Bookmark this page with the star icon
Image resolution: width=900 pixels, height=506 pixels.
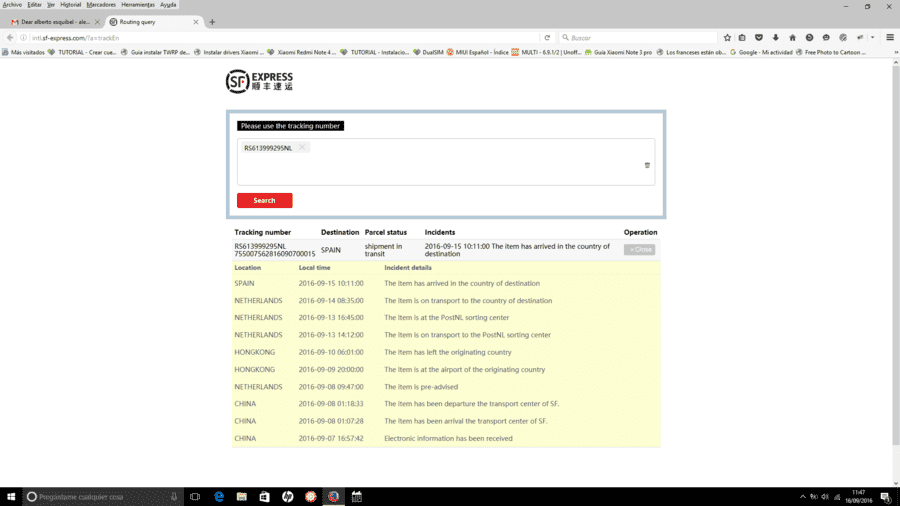pos(727,37)
